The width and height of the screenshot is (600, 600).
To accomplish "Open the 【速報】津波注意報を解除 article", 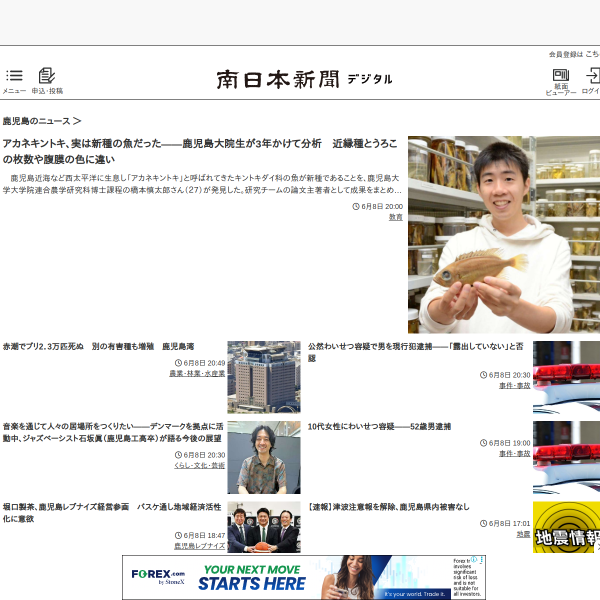I will (x=388, y=507).
